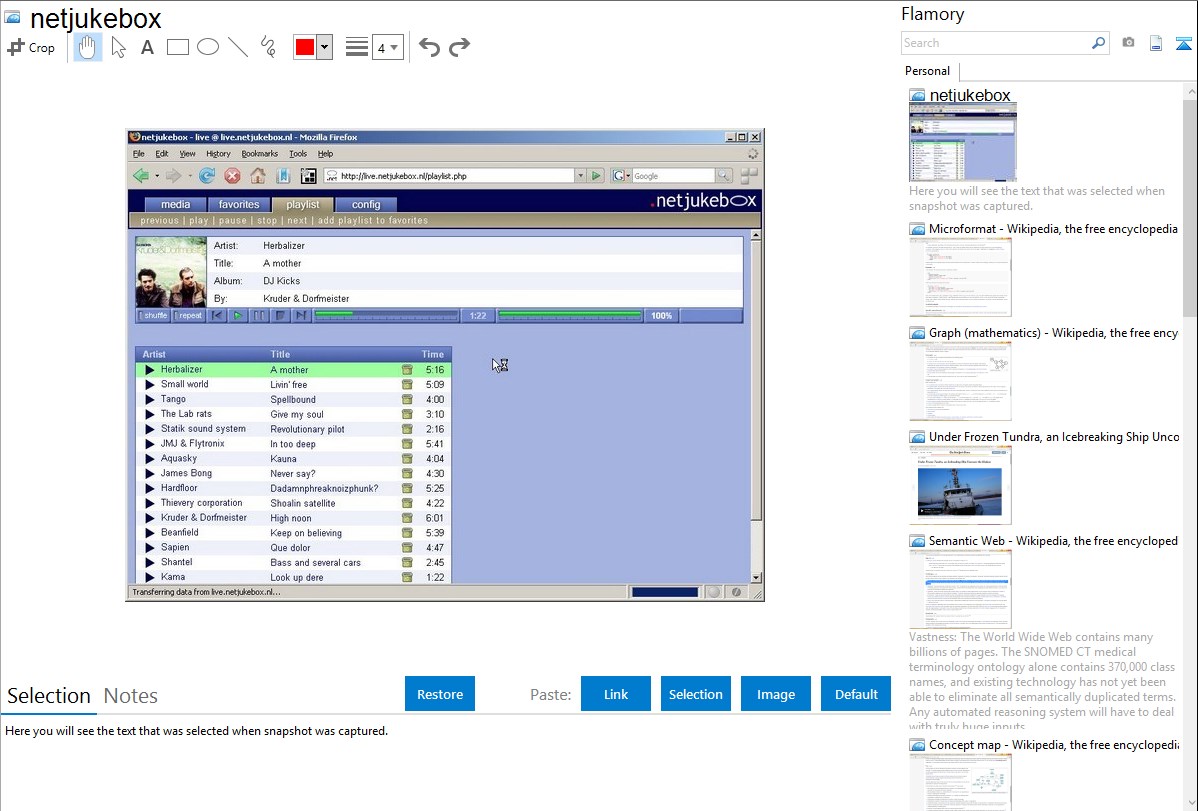
Task: Click the Kruder & Dorfmeister album cover
Action: coord(171,272)
